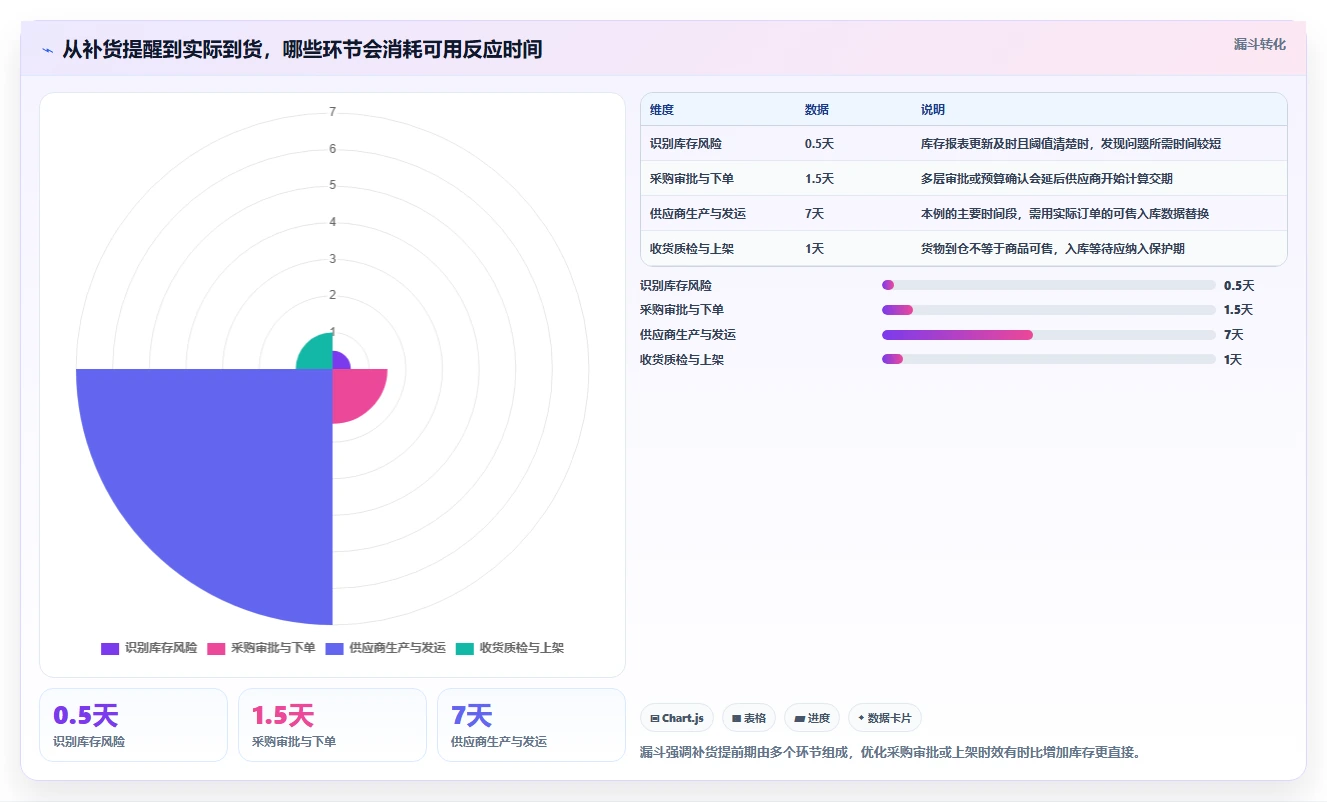This screenshot has height=802, width=1327.
Task: Toggle 采购审批与下单 legend swatch in chart
Action: pyautogui.click(x=216, y=648)
